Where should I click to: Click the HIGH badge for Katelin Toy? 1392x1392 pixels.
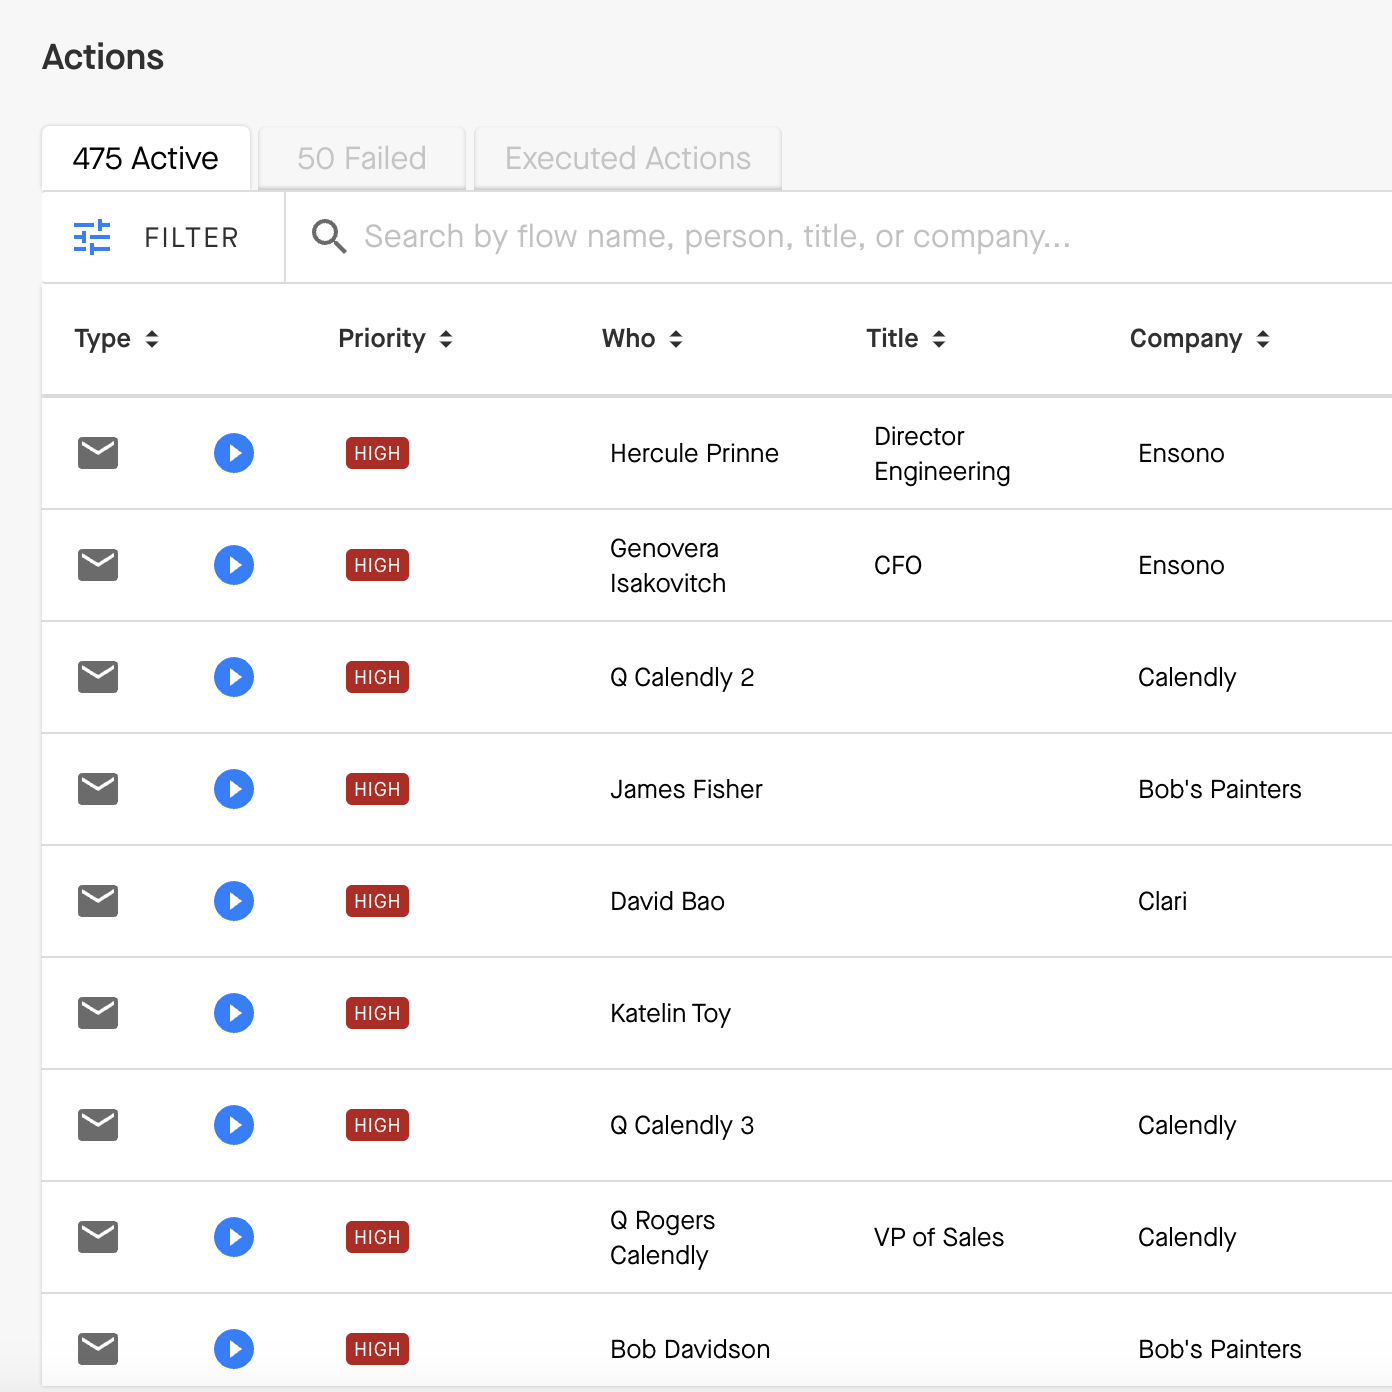[377, 1013]
